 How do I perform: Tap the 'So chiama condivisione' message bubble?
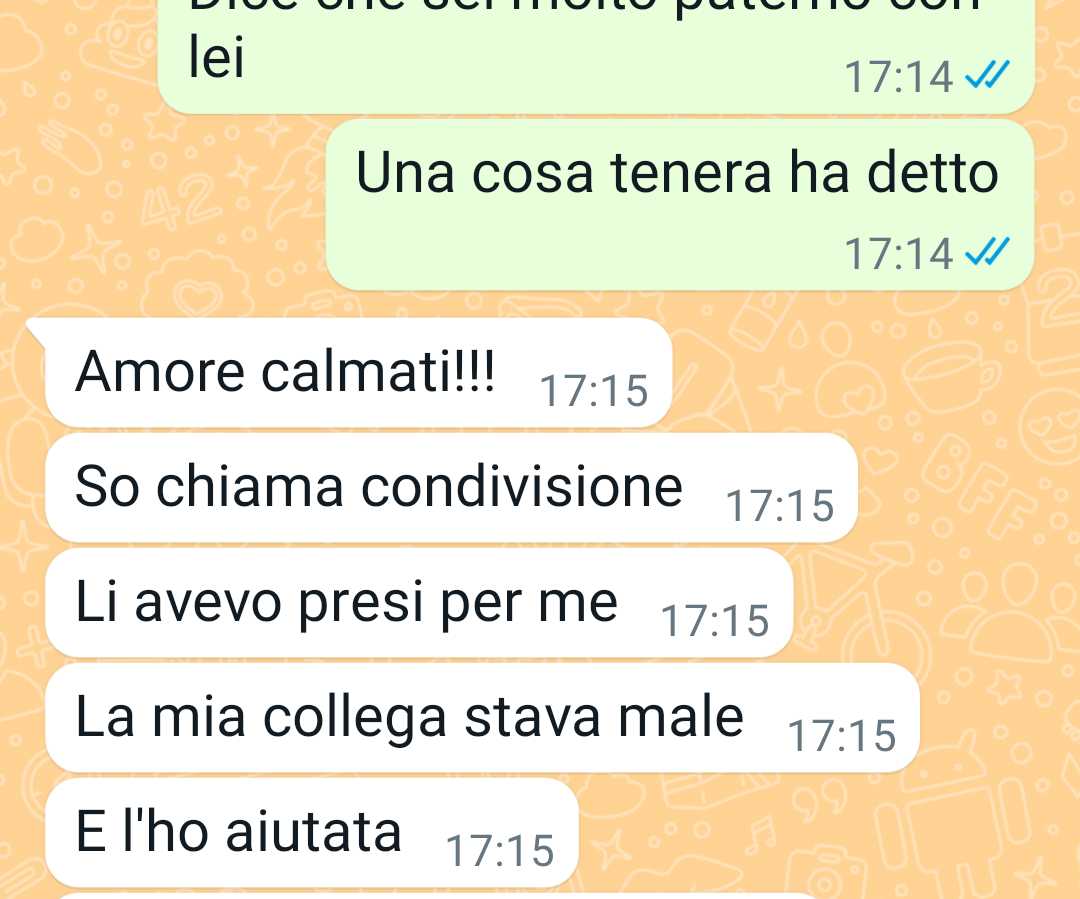[x=451, y=488]
